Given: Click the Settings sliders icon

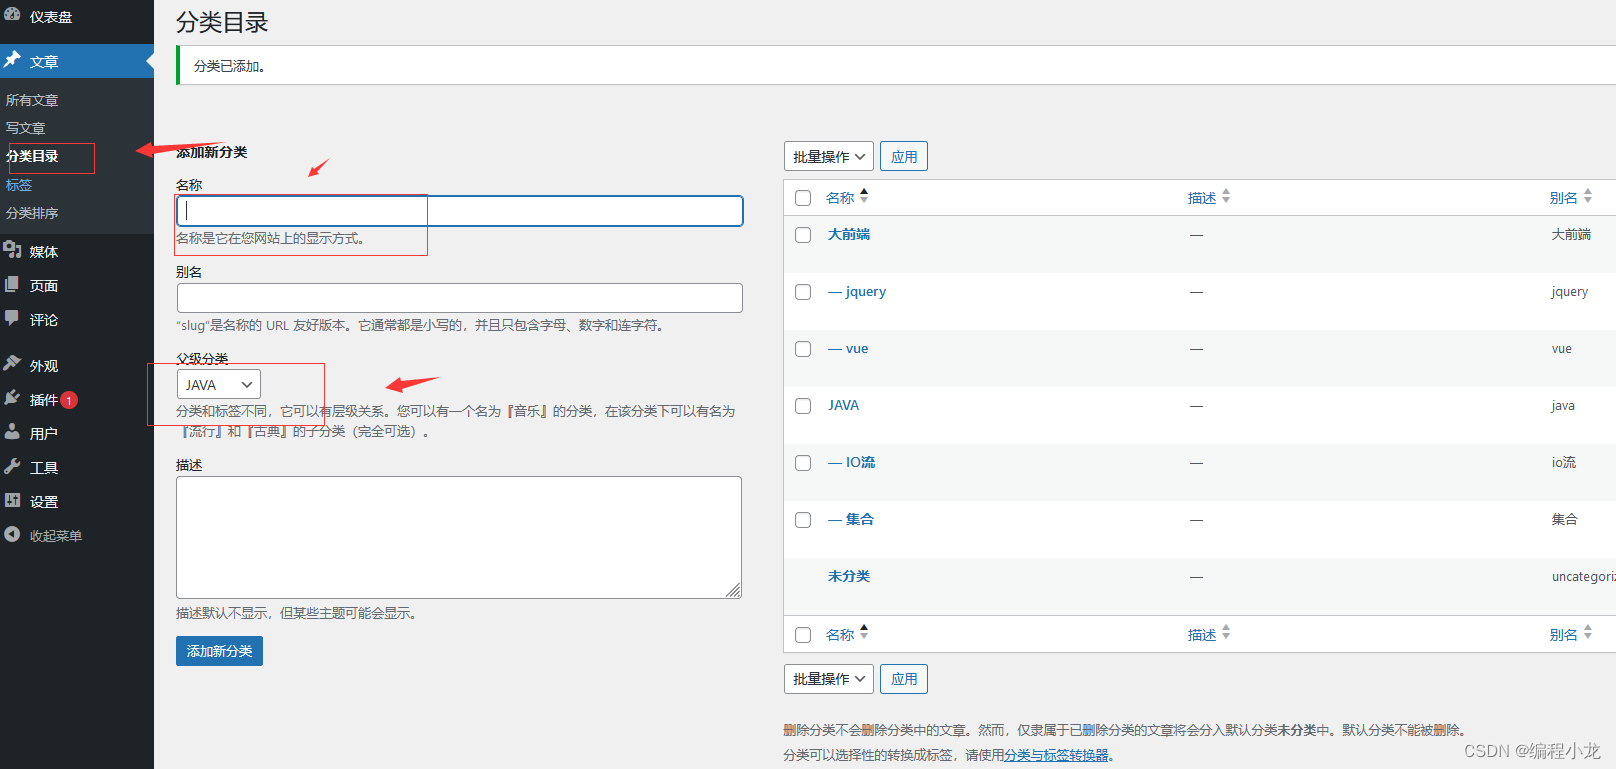Looking at the screenshot, I should point(12,500).
